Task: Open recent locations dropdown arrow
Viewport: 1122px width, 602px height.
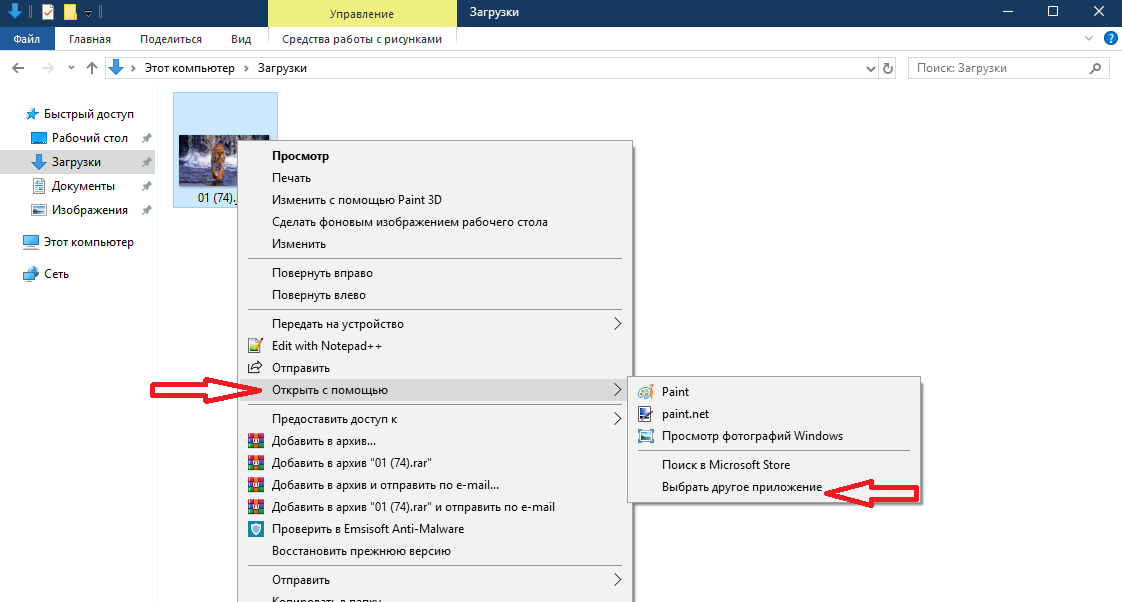Action: 71,68
